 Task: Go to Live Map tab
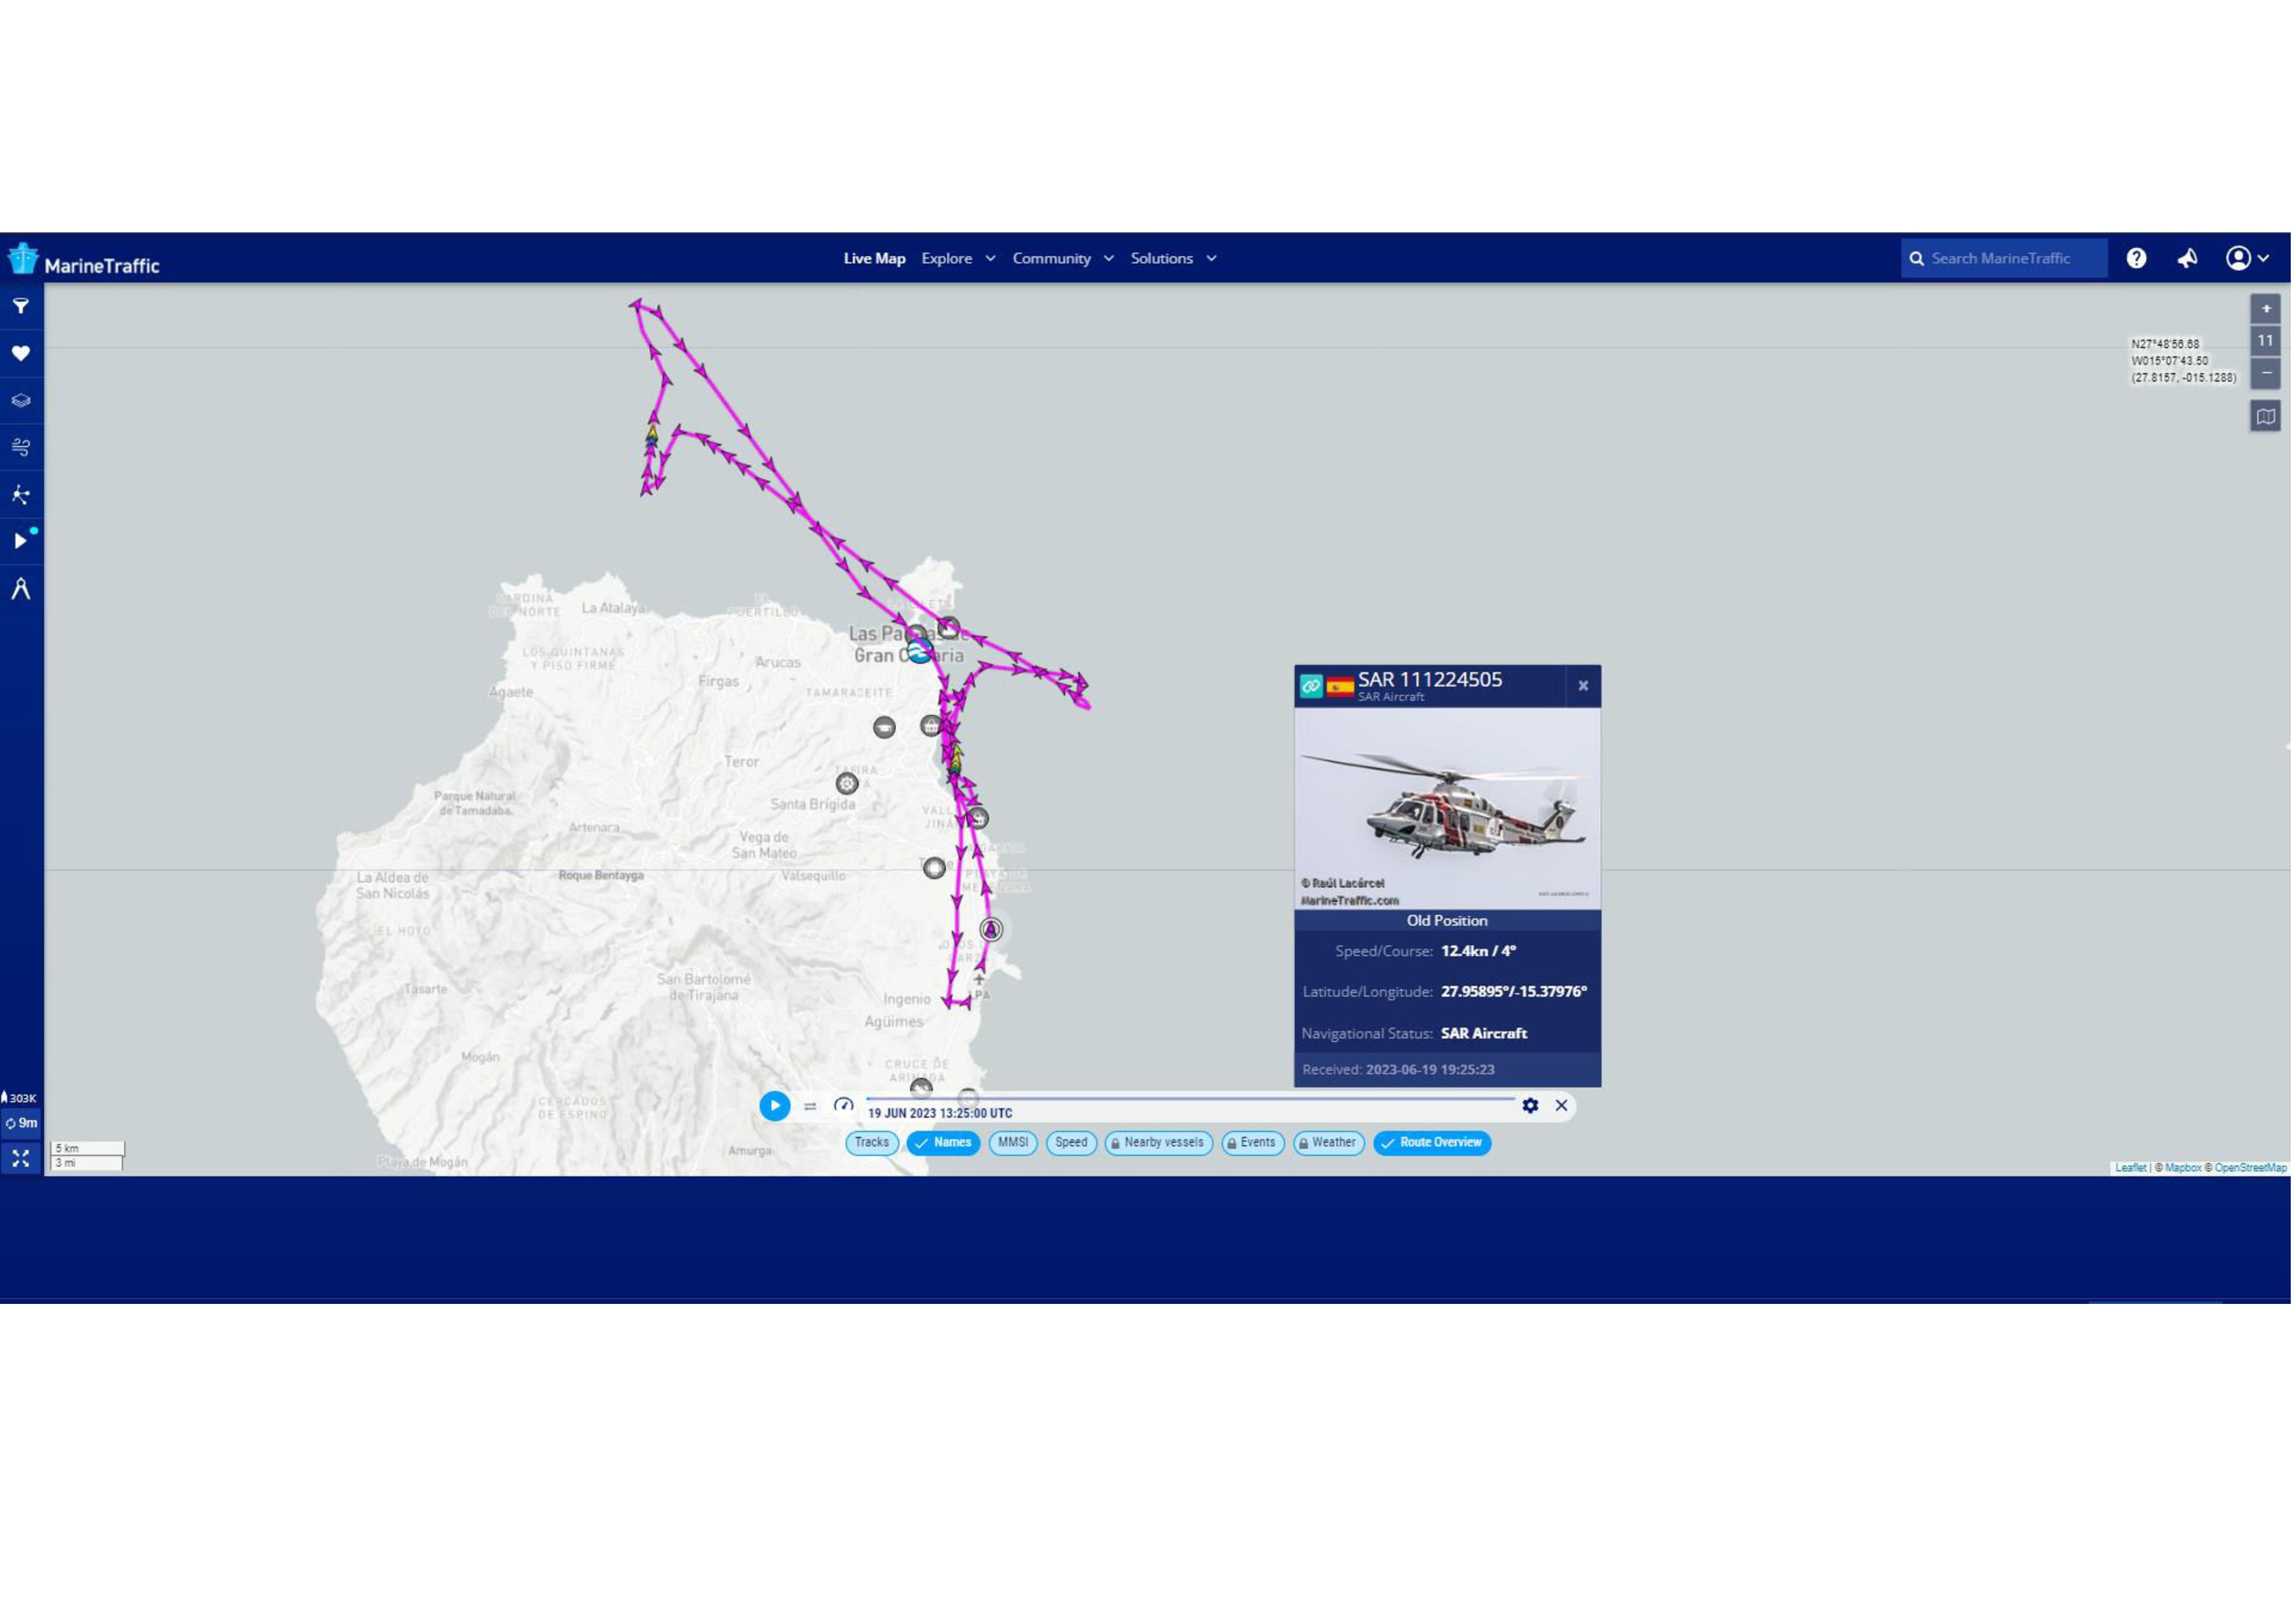tap(874, 258)
